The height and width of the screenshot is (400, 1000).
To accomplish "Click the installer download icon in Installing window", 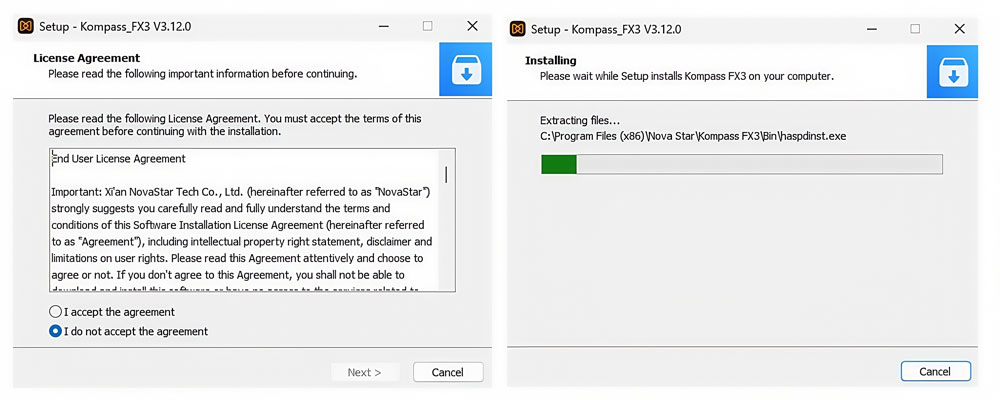I will (953, 71).
